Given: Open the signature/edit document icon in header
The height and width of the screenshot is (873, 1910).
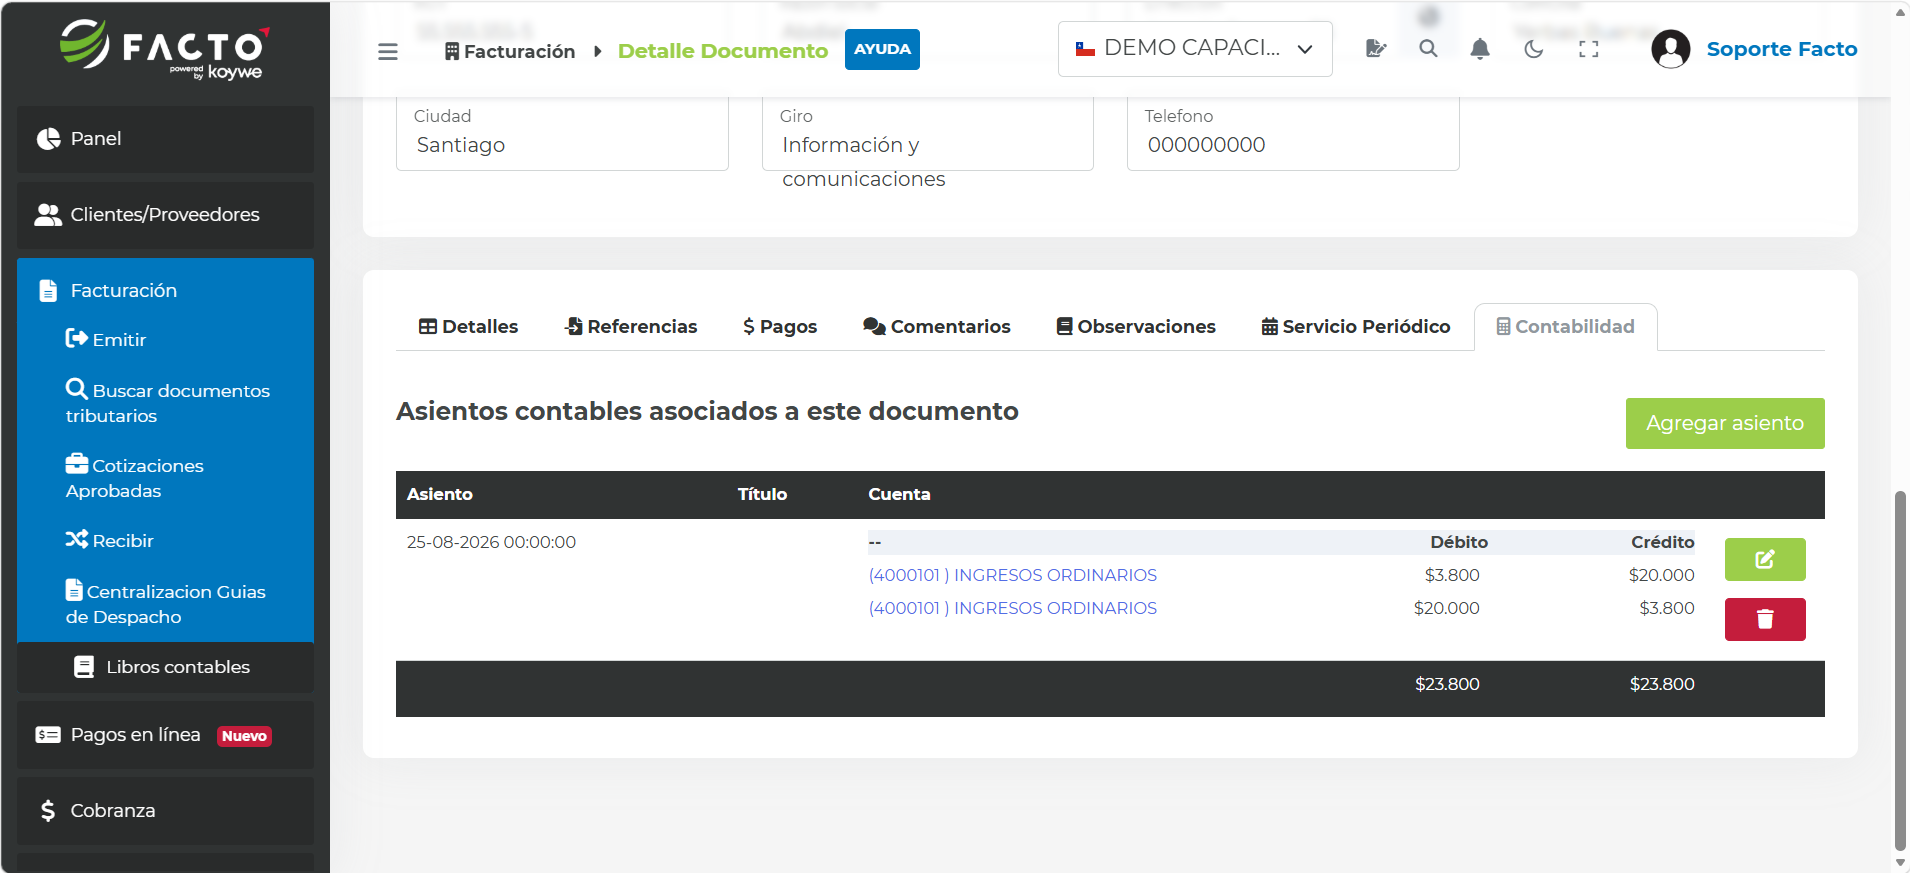Looking at the screenshot, I should point(1376,49).
